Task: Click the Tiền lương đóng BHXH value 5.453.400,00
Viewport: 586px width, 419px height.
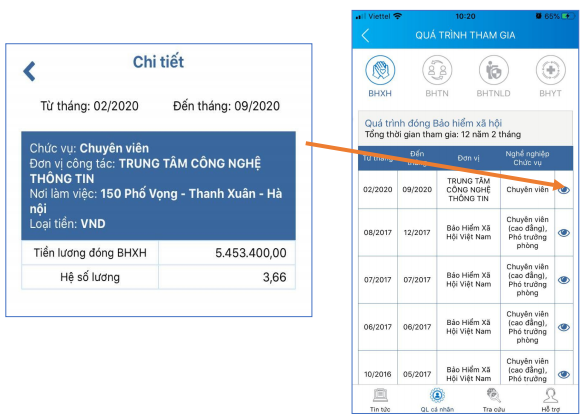Action: pyautogui.click(x=251, y=253)
